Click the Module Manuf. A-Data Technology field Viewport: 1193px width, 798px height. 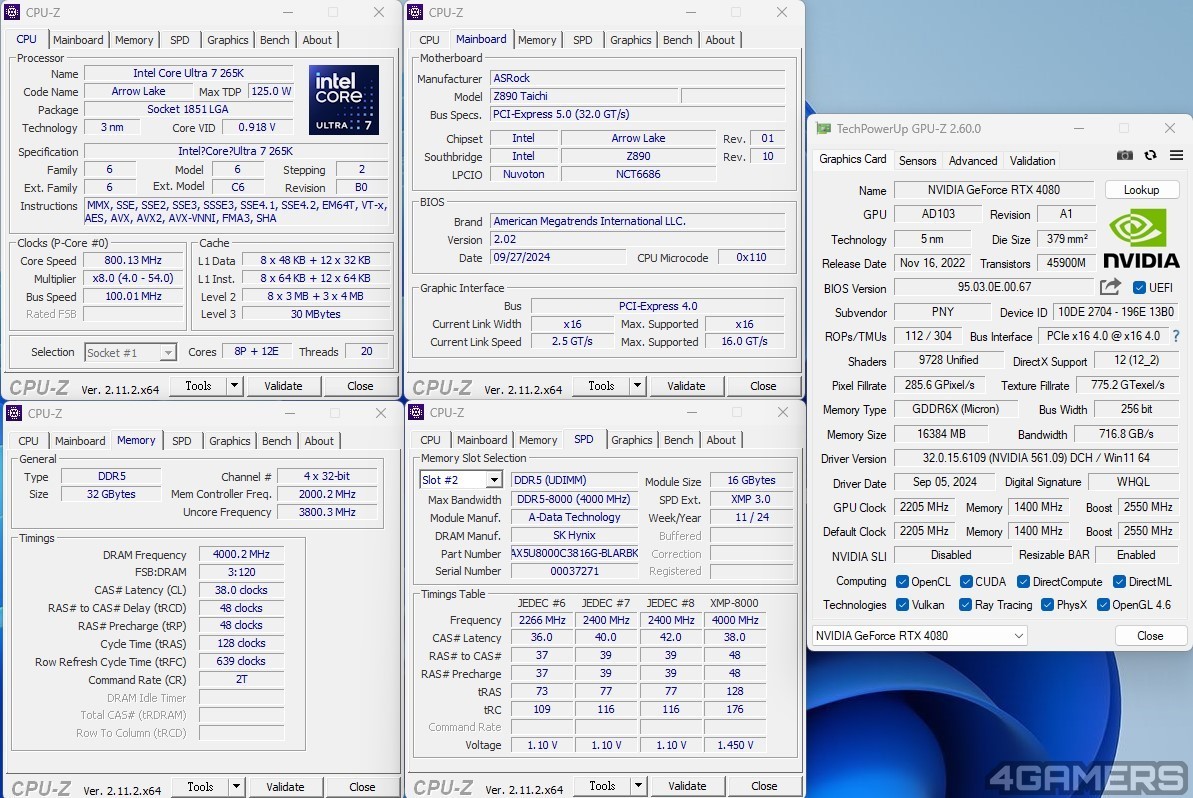click(x=574, y=517)
